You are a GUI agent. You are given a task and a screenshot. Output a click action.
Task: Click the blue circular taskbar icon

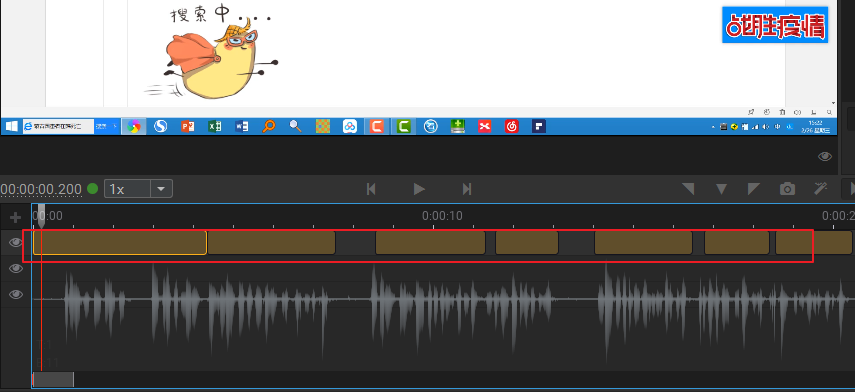[x=431, y=126]
